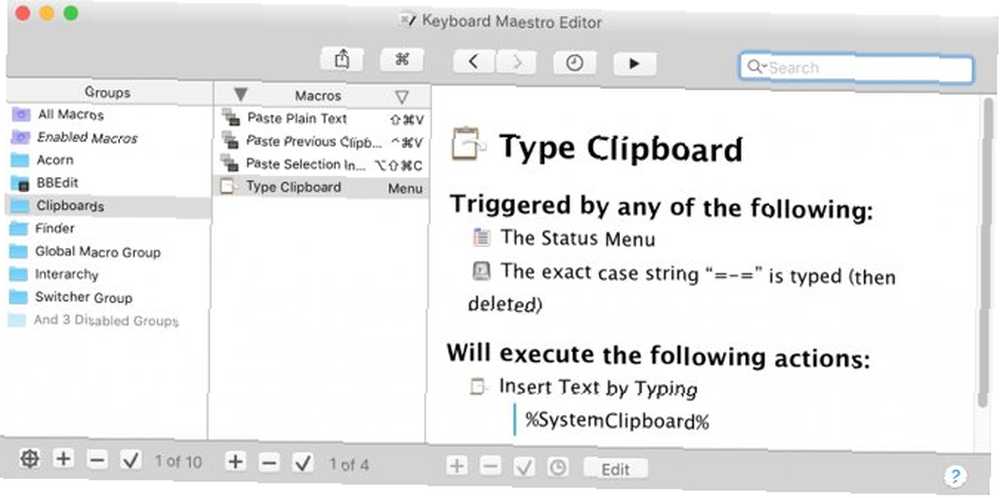Add a new macro with plus button
1000x498 pixels.
[236, 462]
